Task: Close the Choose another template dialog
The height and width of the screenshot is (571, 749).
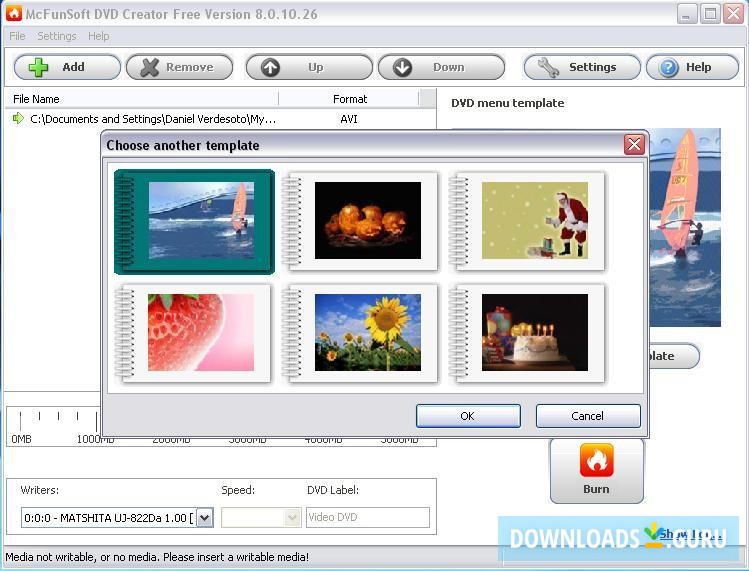Action: pyautogui.click(x=634, y=144)
